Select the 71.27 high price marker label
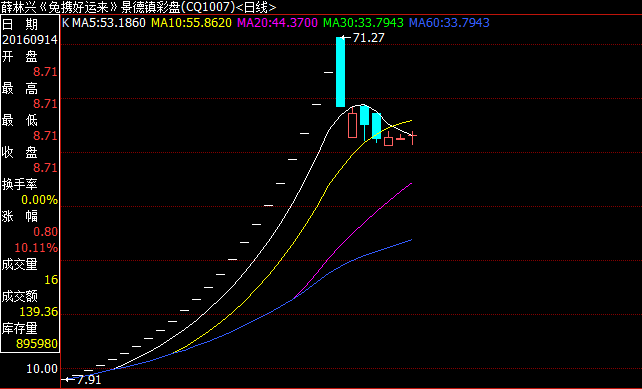 coord(368,38)
